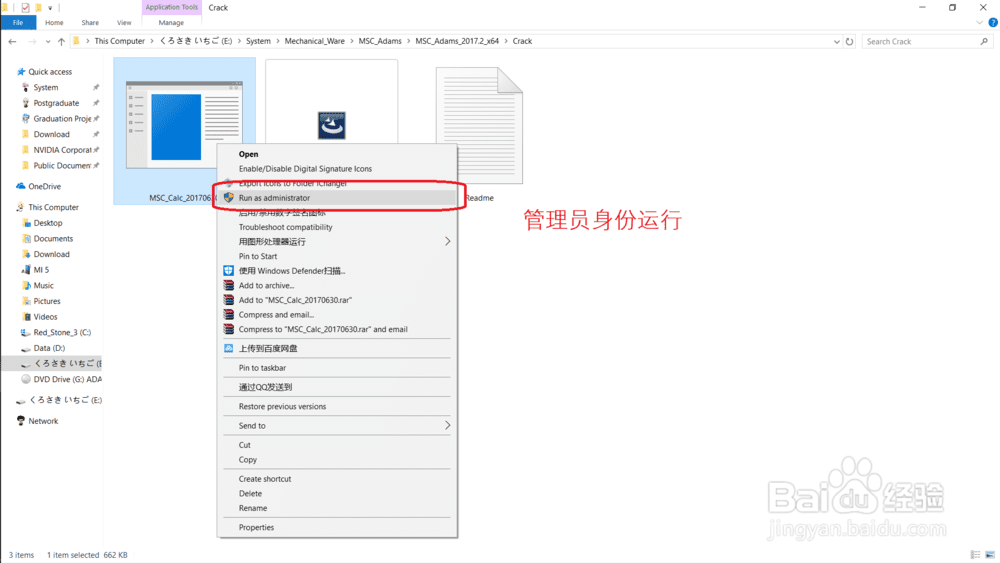1000x563 pixels.
Task: Choose Add to "MSC_Calc_20170630.rar"
Action: tap(337, 300)
